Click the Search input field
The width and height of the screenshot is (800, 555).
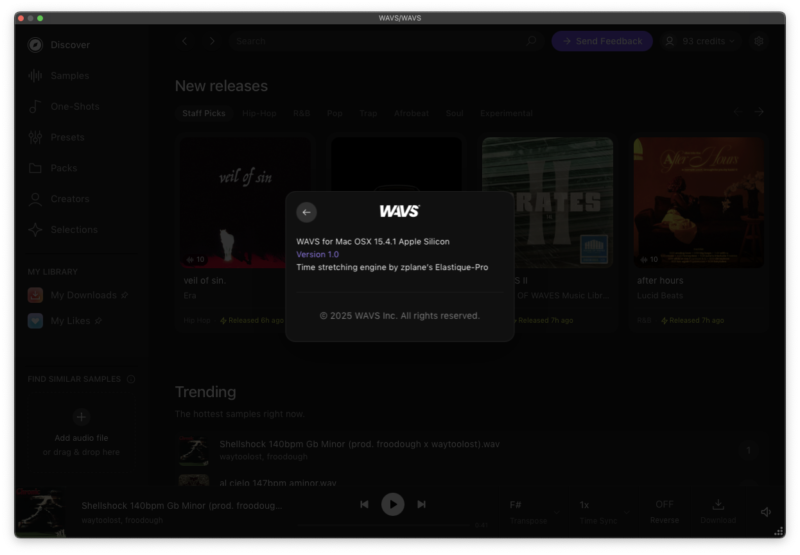380,41
